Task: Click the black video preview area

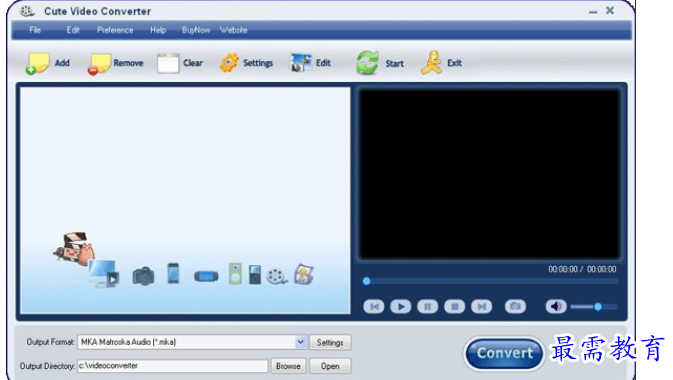Action: (490, 173)
